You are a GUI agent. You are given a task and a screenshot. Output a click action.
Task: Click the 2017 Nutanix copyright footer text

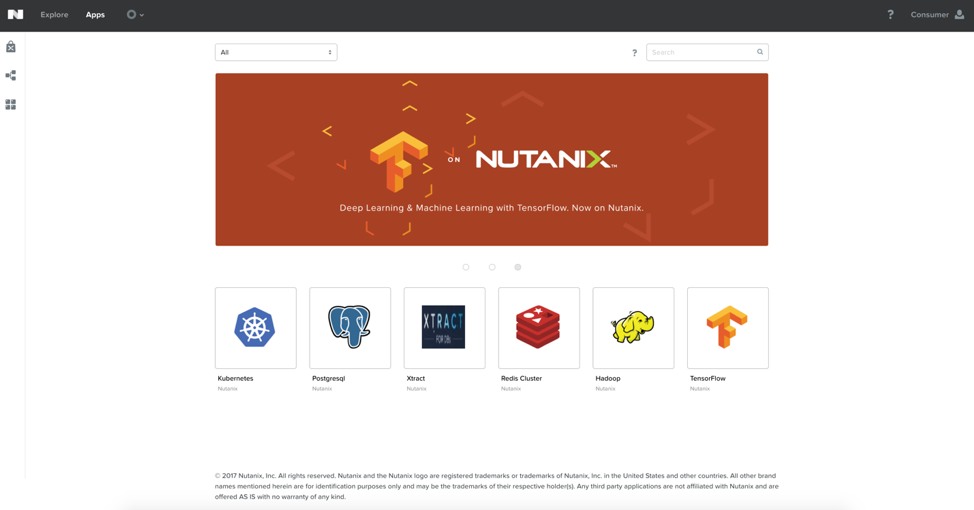(x=496, y=486)
